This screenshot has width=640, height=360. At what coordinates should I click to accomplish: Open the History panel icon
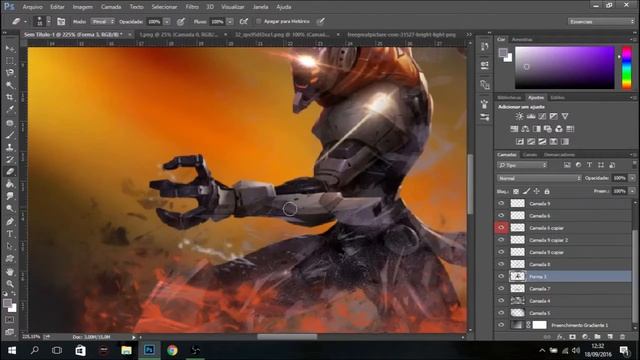pos(484,47)
